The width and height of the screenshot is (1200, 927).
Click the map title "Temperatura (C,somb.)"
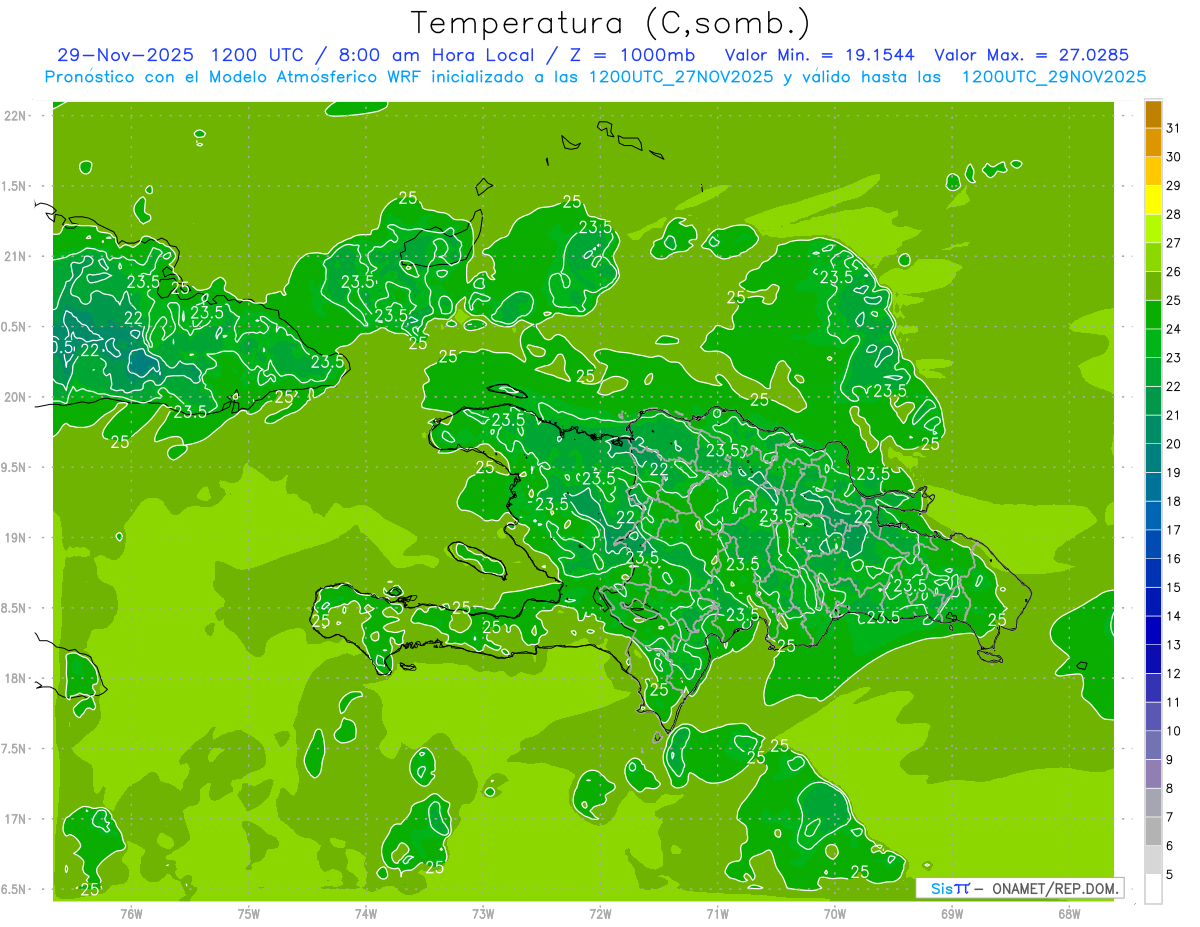point(610,23)
